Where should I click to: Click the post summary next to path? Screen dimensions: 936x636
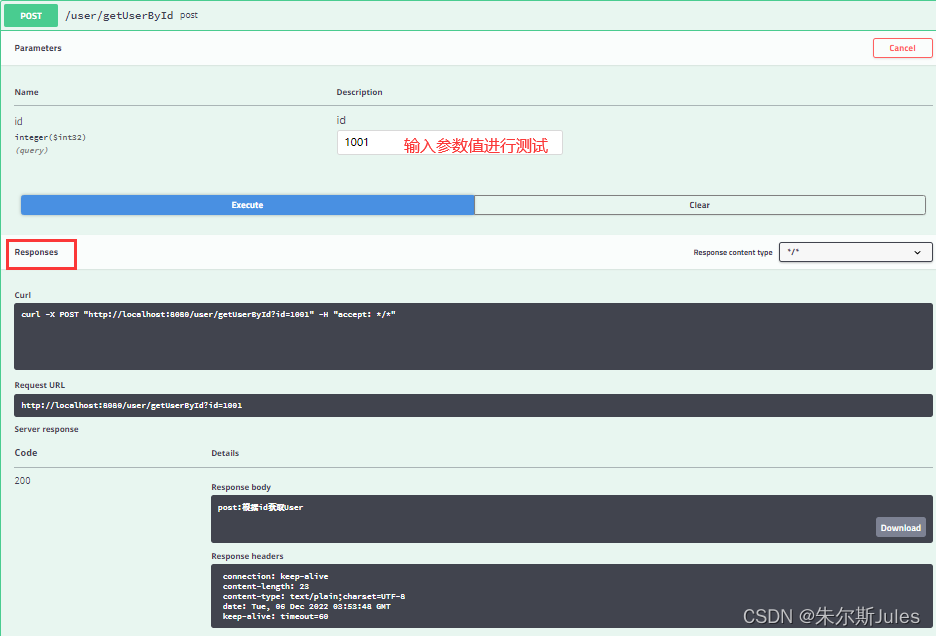click(x=189, y=16)
